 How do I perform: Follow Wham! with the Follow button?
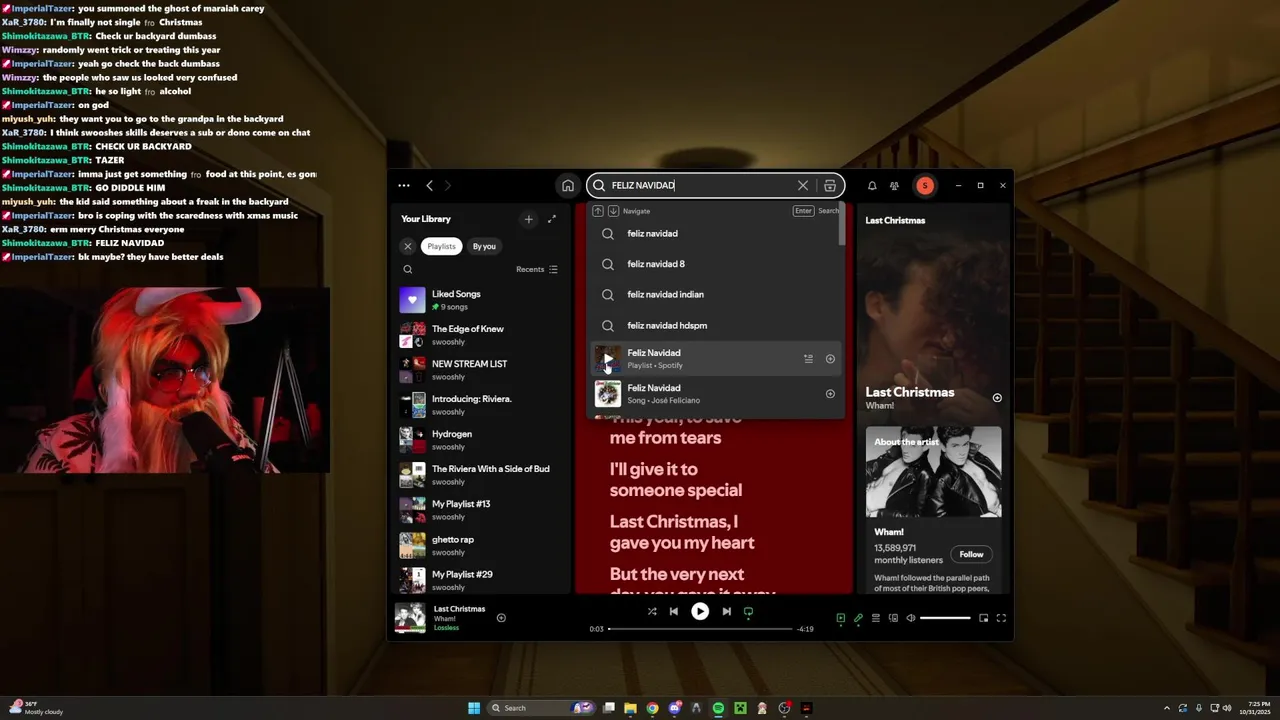tap(971, 554)
